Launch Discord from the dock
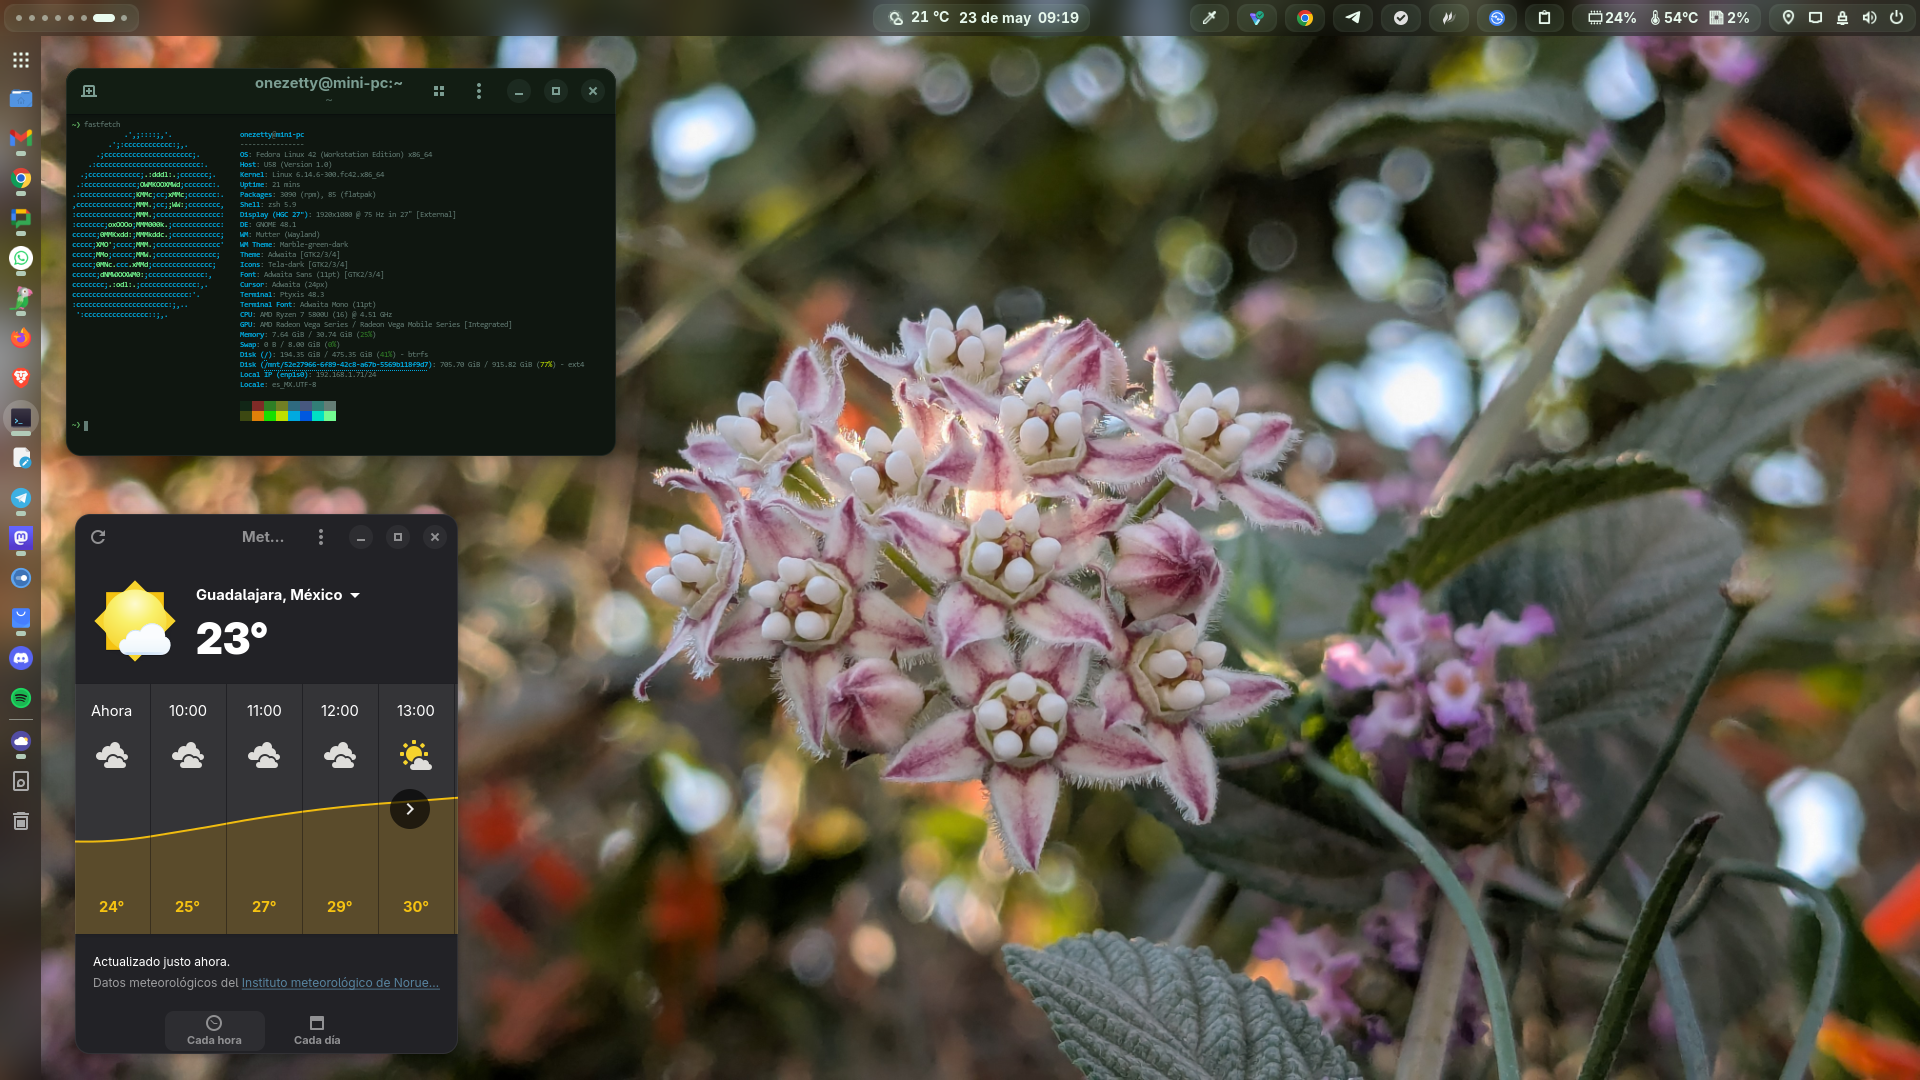Screen dimensions: 1920x1080 pyautogui.click(x=21, y=658)
